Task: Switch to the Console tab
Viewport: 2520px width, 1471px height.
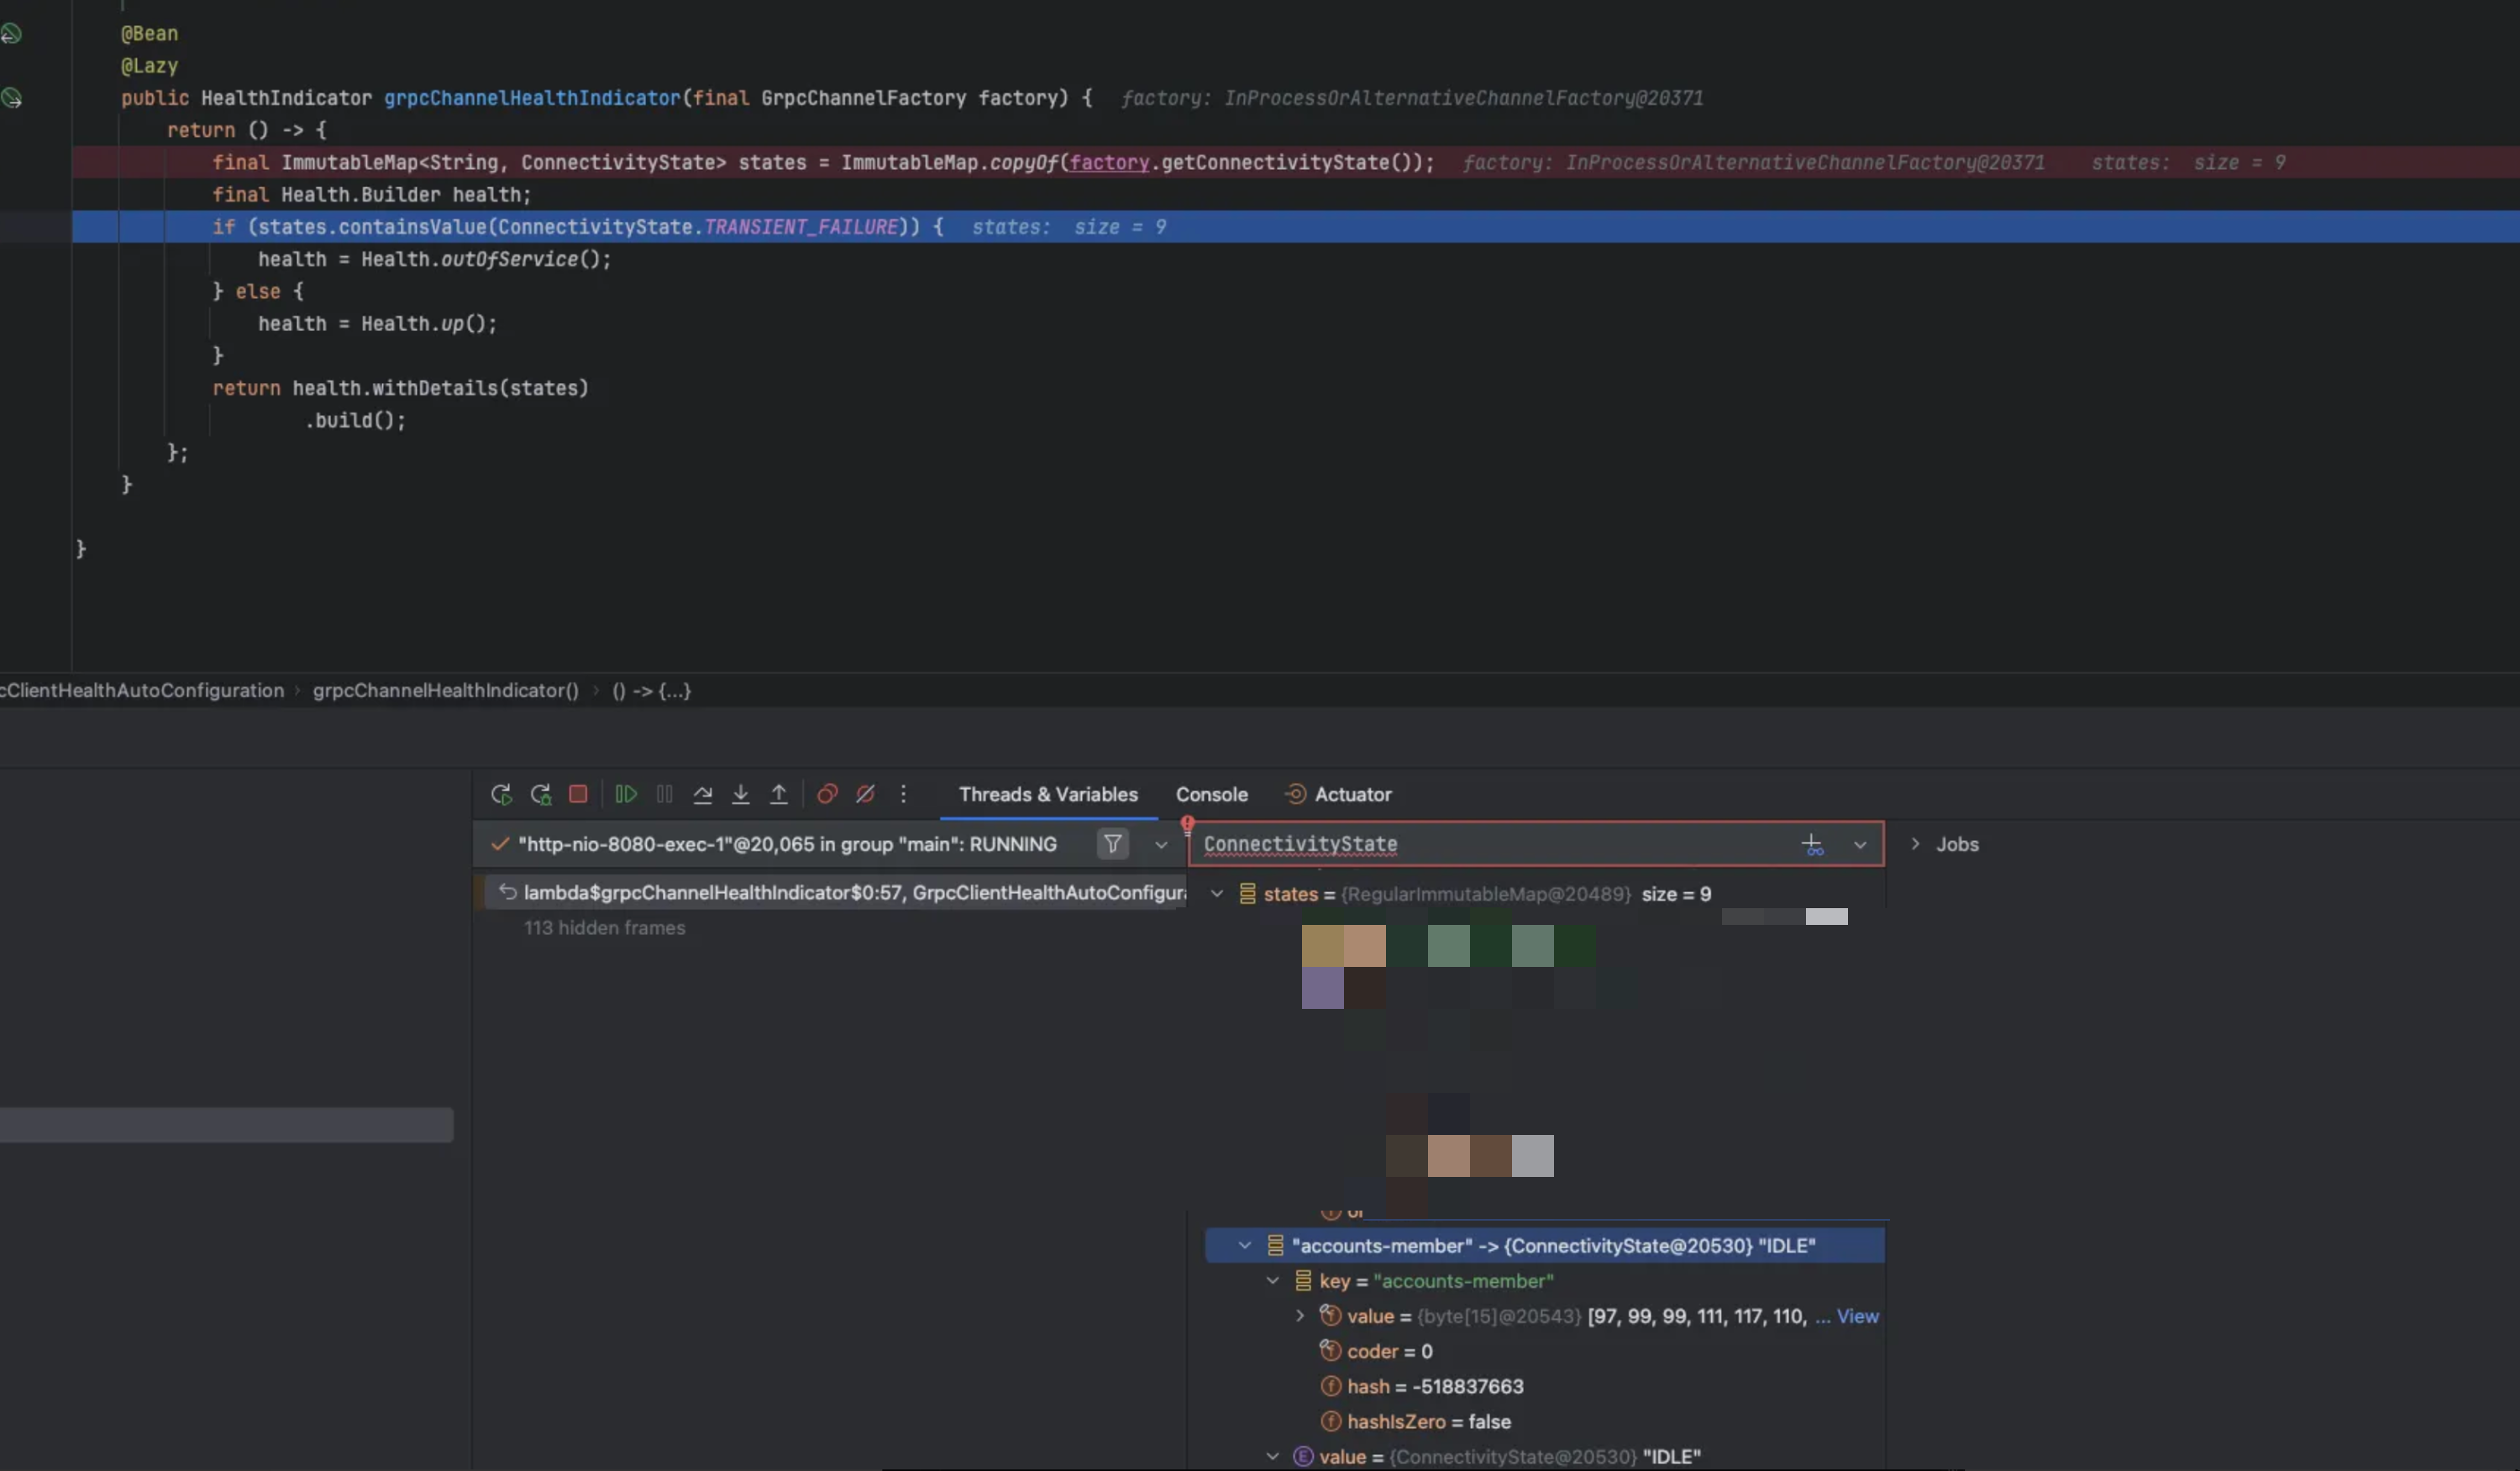Action: click(x=1211, y=794)
